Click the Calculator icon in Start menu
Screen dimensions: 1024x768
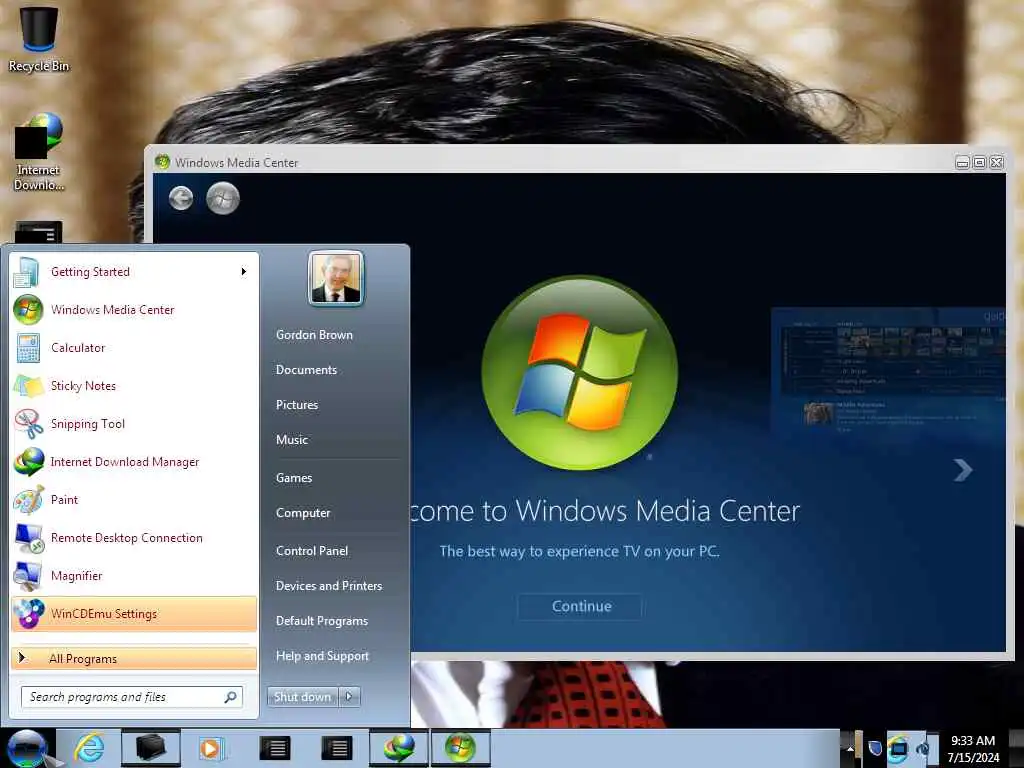pyautogui.click(x=28, y=348)
